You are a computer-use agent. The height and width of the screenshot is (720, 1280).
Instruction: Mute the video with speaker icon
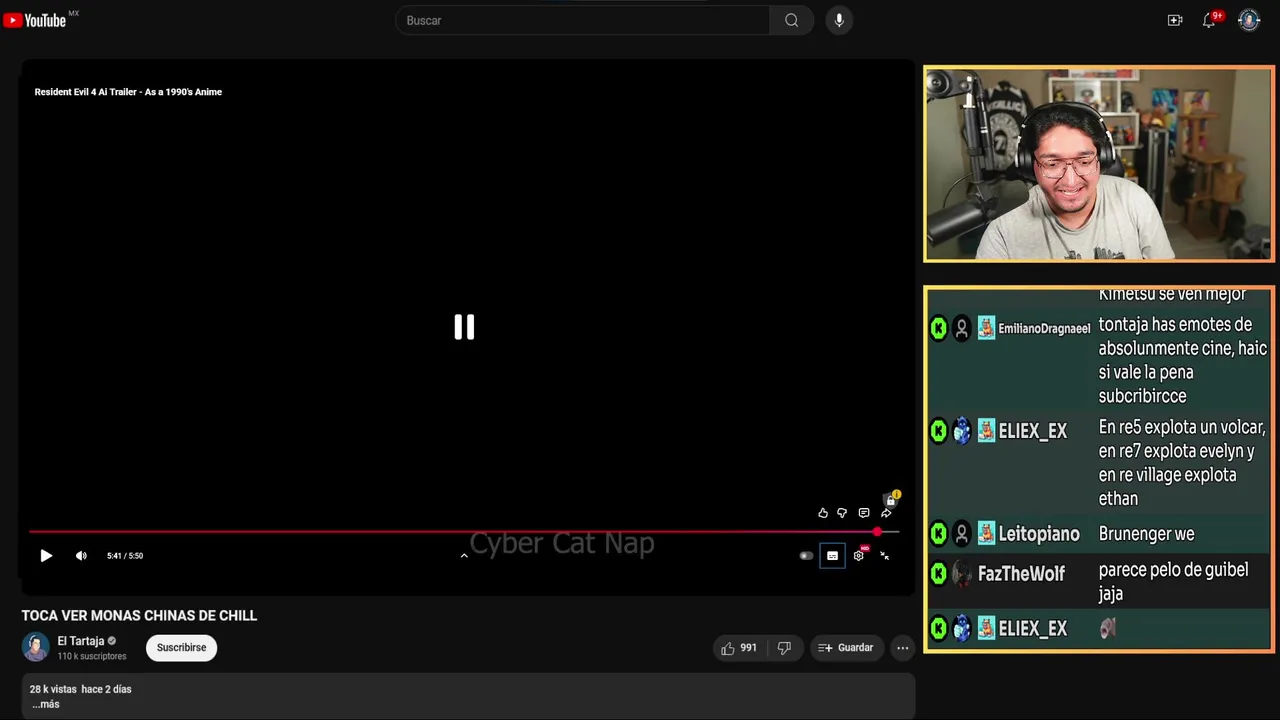pos(81,556)
